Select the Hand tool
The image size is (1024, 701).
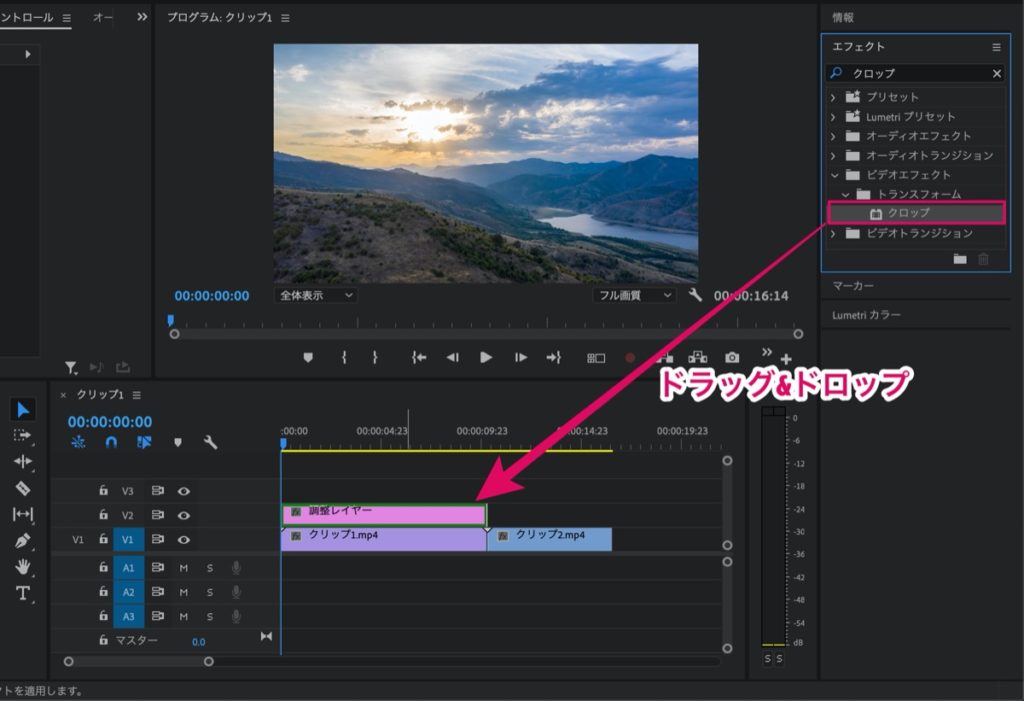click(x=22, y=566)
